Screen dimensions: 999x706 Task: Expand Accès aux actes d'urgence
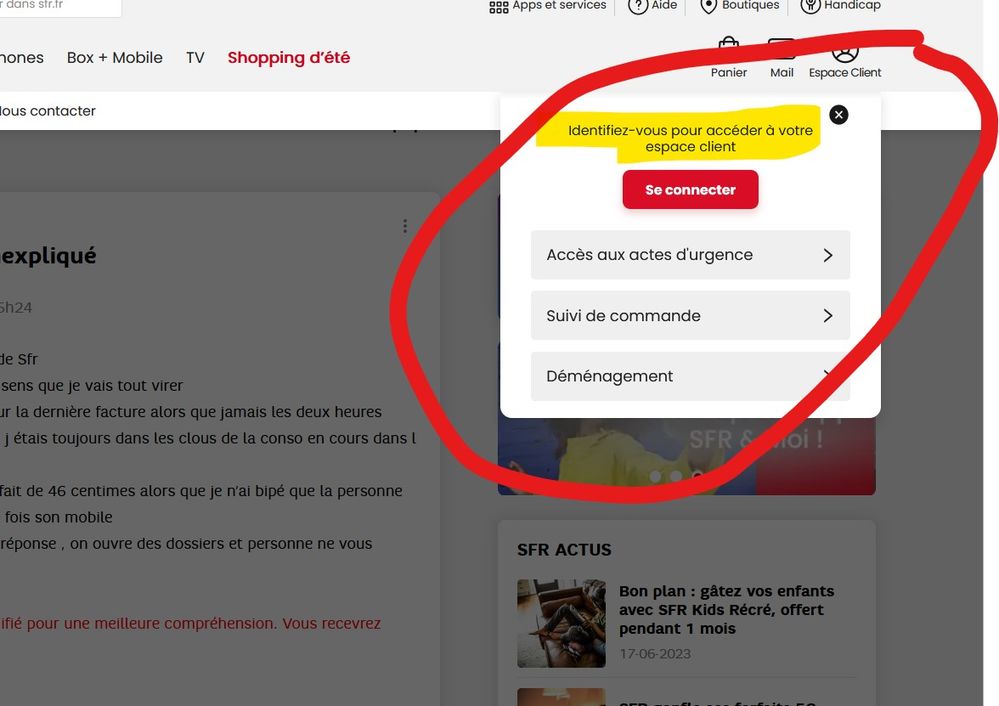pos(690,255)
